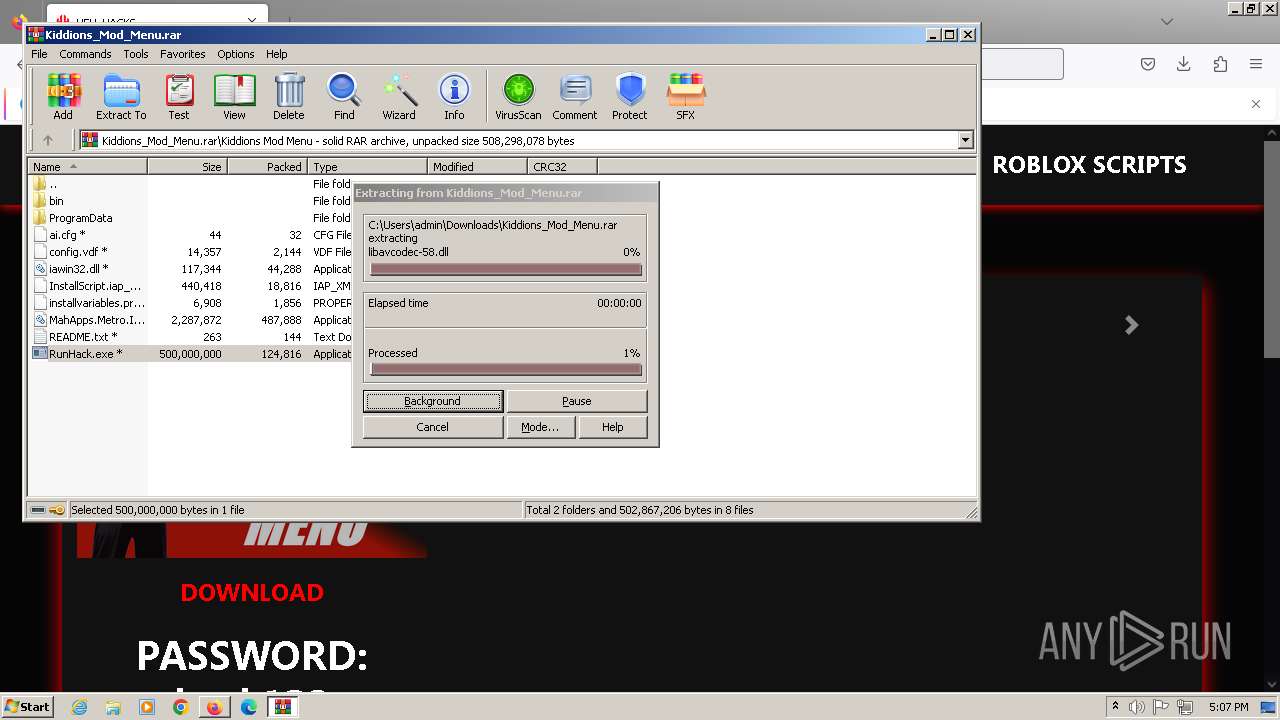
Task: Select the bin folder
Action: (x=56, y=201)
